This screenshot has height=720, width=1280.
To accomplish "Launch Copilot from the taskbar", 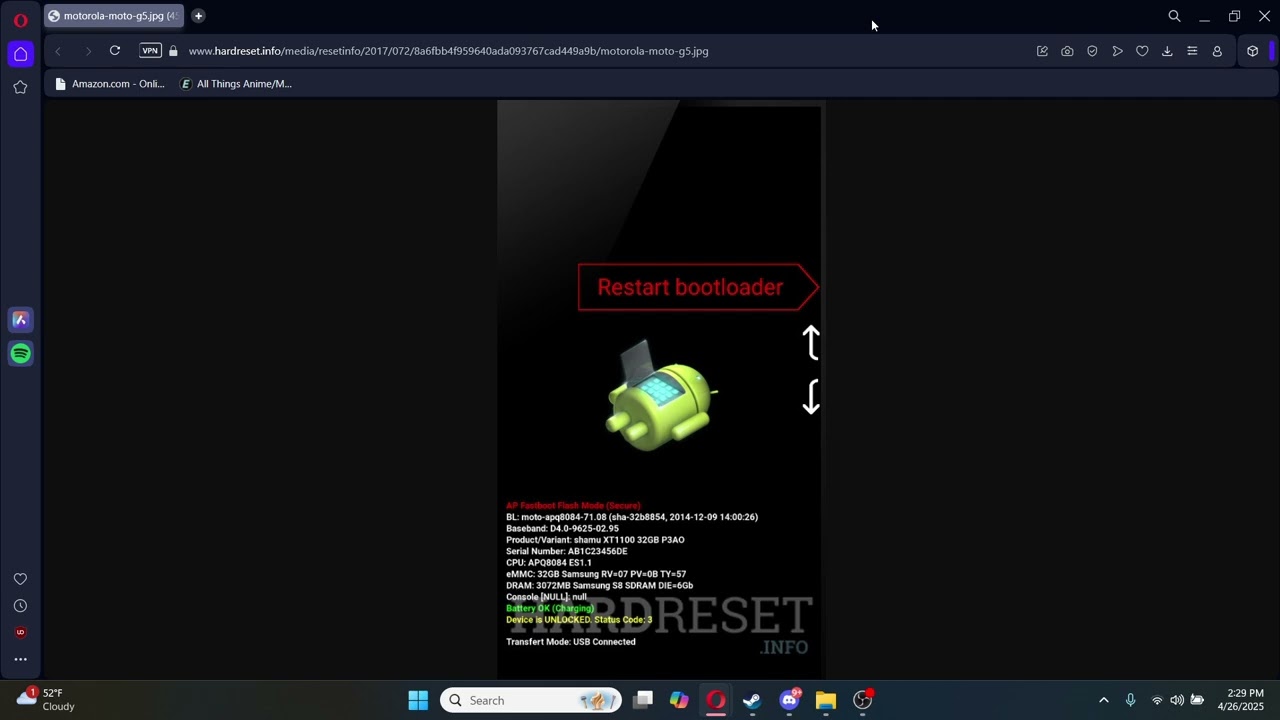I will pos(679,700).
